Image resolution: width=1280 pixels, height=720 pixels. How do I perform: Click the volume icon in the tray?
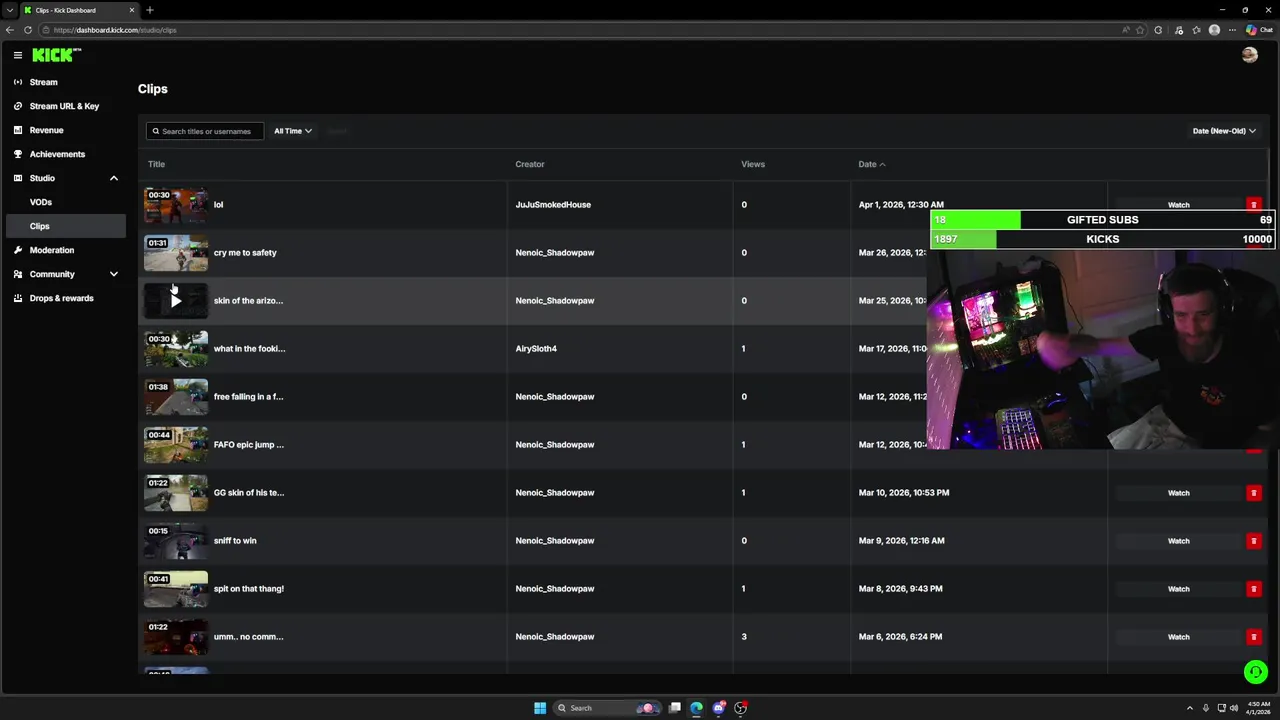tap(1233, 708)
